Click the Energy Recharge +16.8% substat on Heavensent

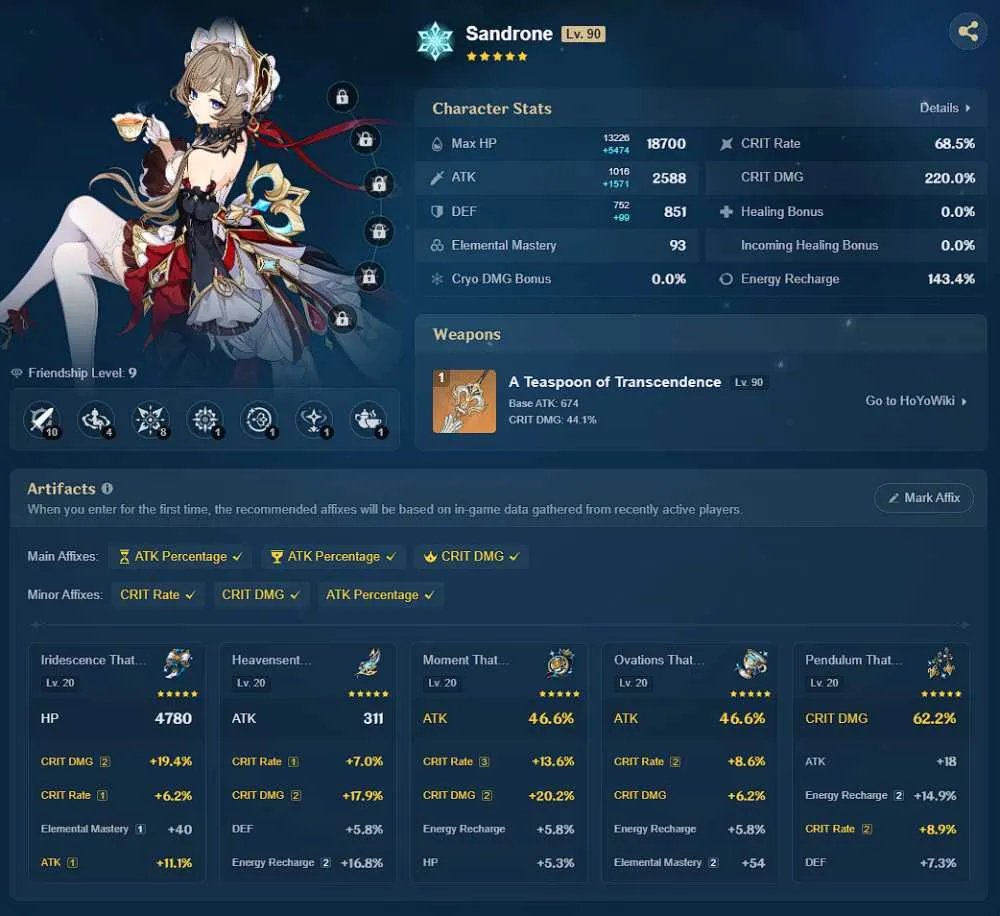(307, 863)
